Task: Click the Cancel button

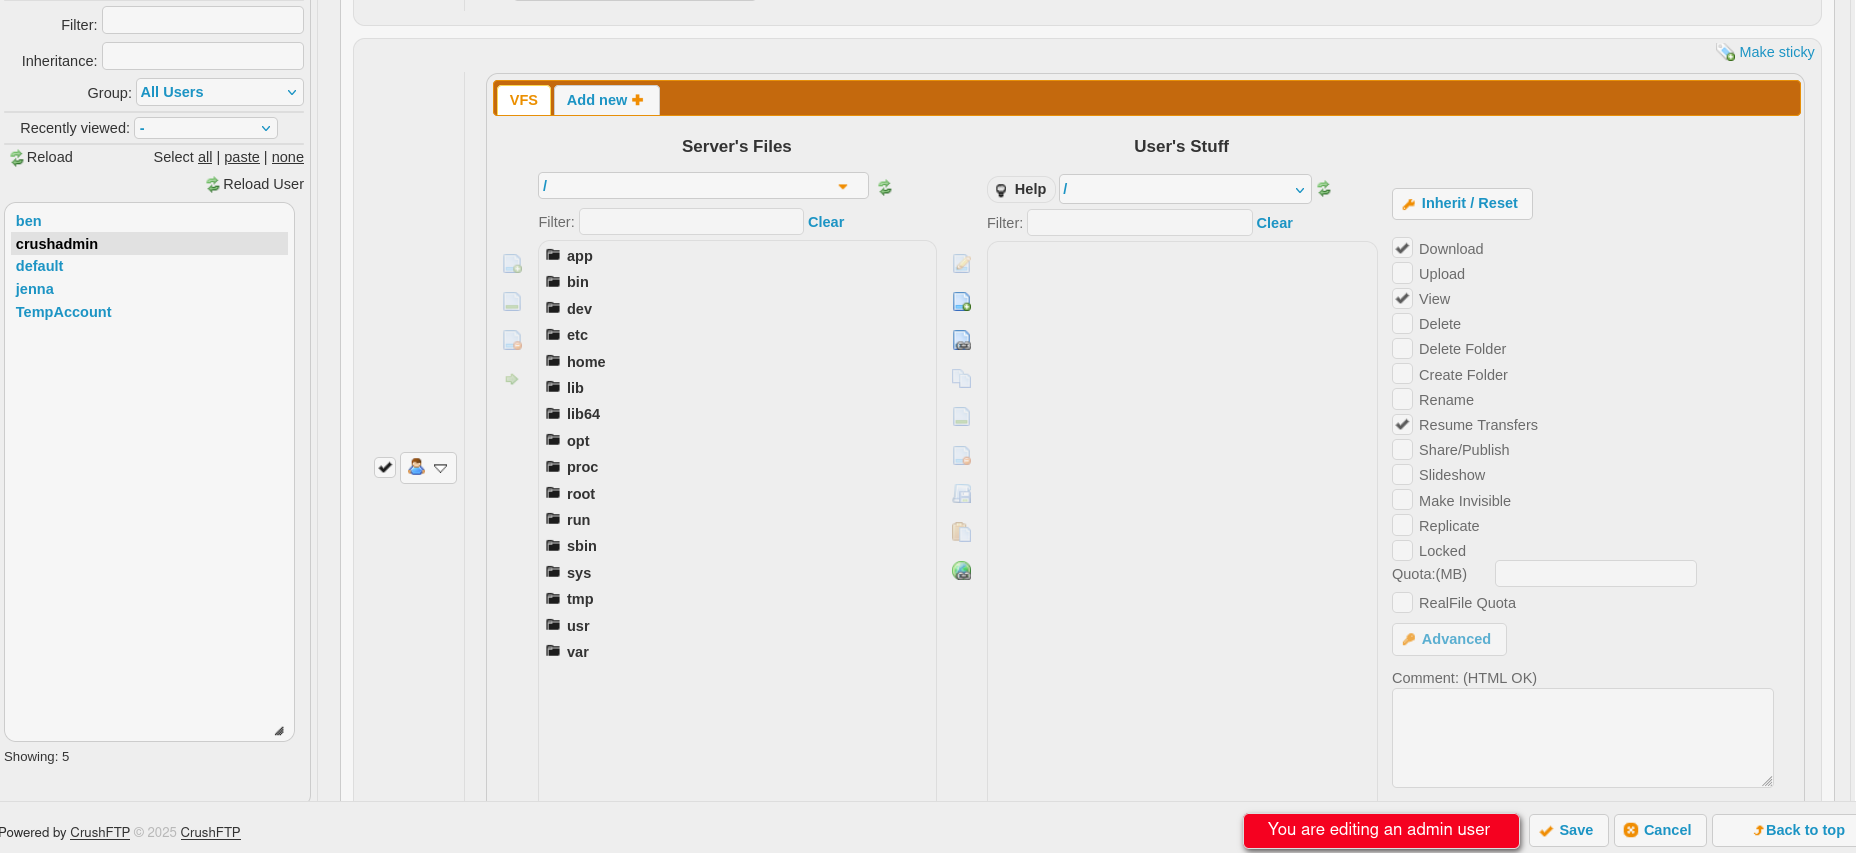Action: 1660,830
